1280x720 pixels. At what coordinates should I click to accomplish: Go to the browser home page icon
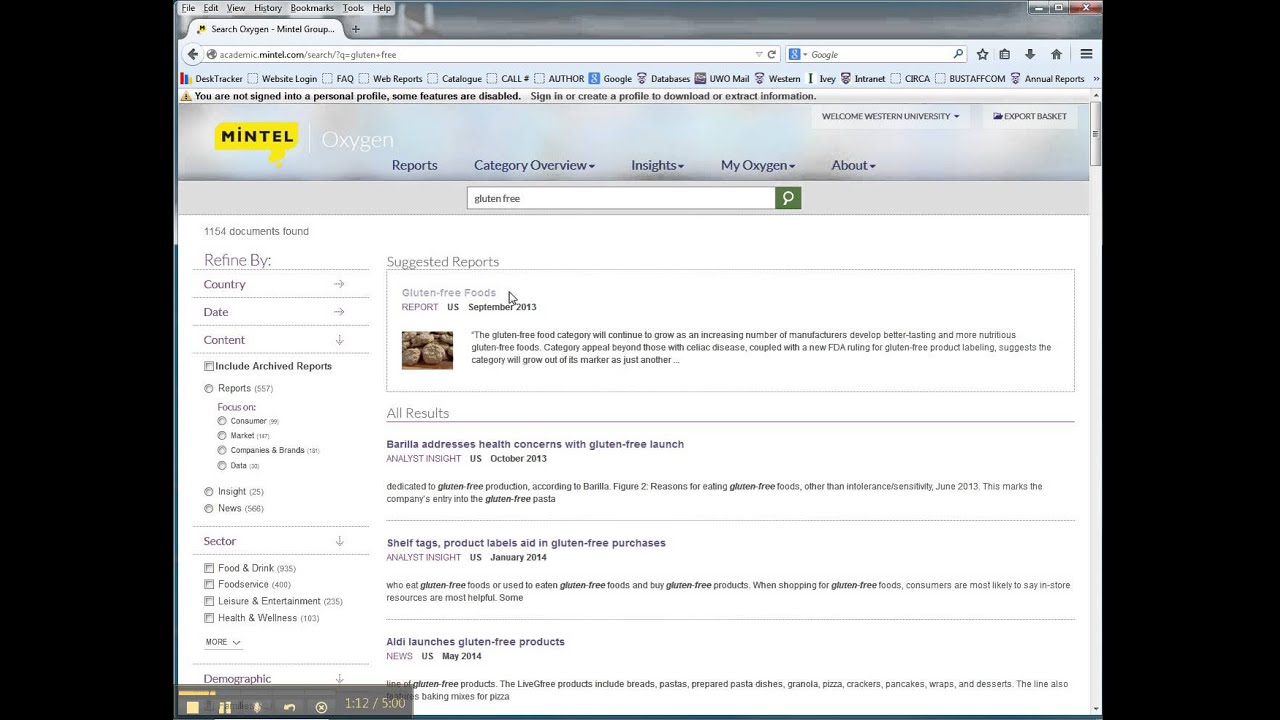click(1056, 54)
